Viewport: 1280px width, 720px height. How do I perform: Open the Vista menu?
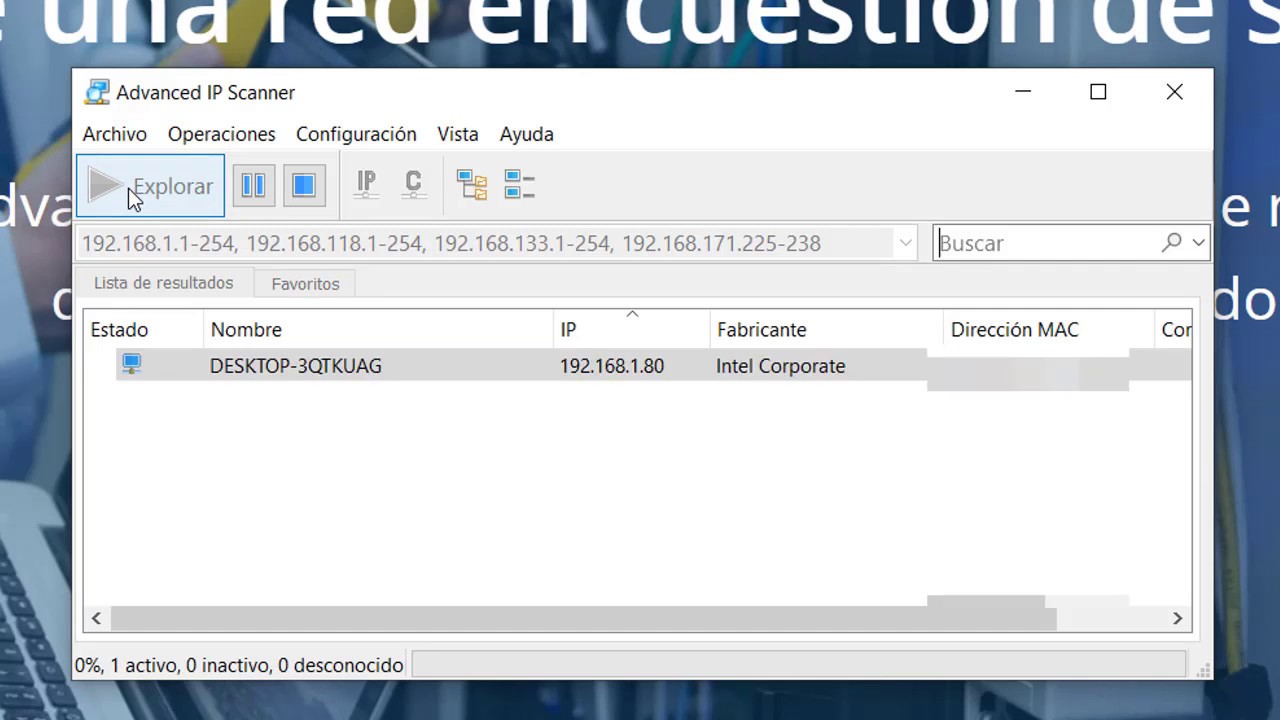tap(458, 134)
